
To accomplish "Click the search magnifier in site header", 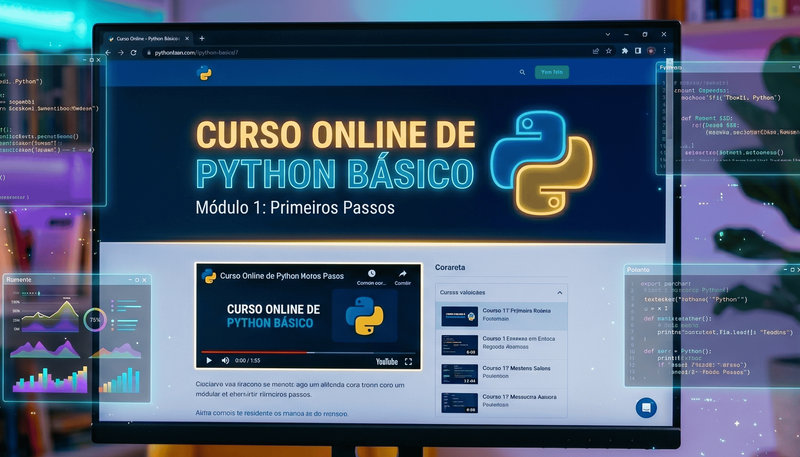I will pos(522,72).
